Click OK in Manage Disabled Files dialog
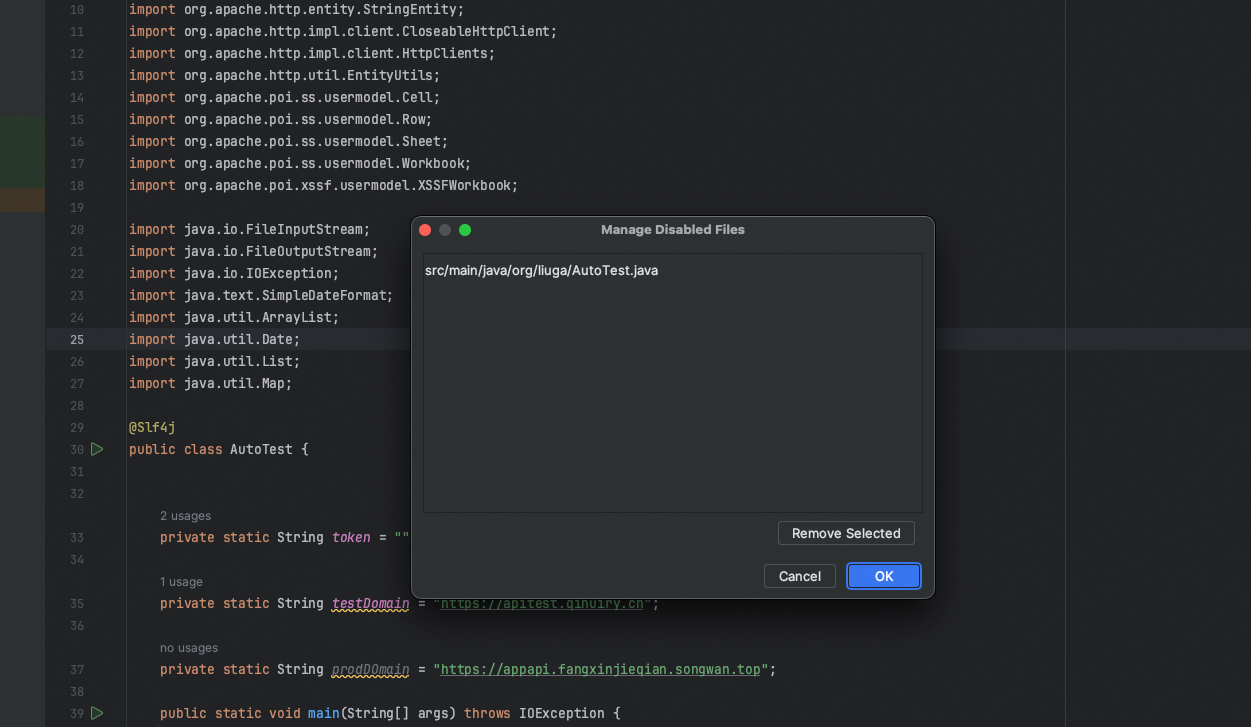Image resolution: width=1251 pixels, height=727 pixels. [x=883, y=576]
